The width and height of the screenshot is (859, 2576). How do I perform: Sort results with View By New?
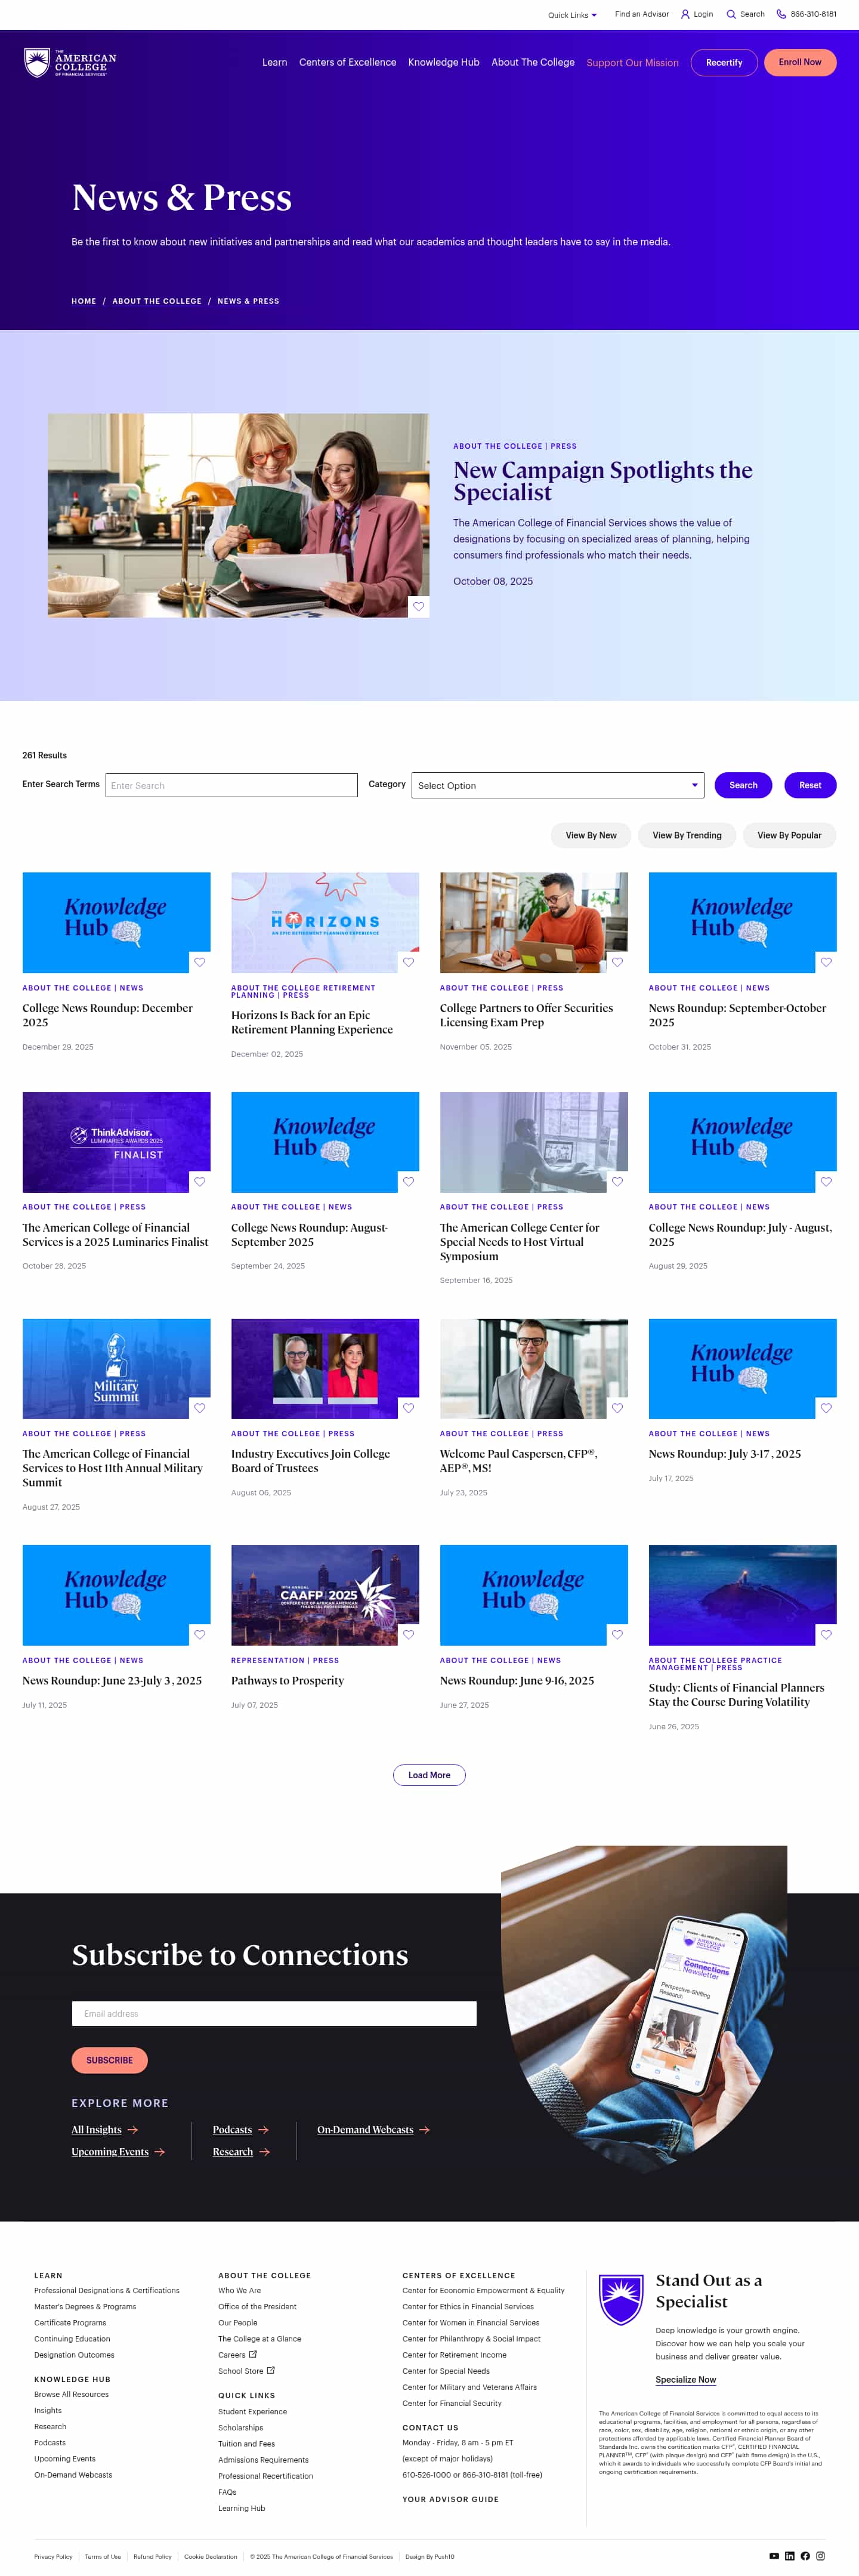tap(591, 835)
